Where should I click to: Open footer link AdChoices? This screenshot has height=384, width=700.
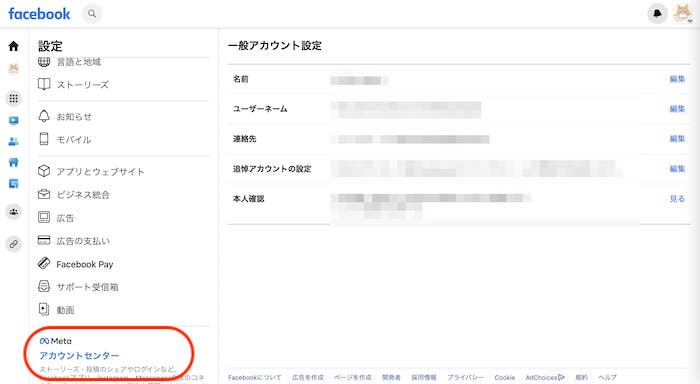coord(545,377)
